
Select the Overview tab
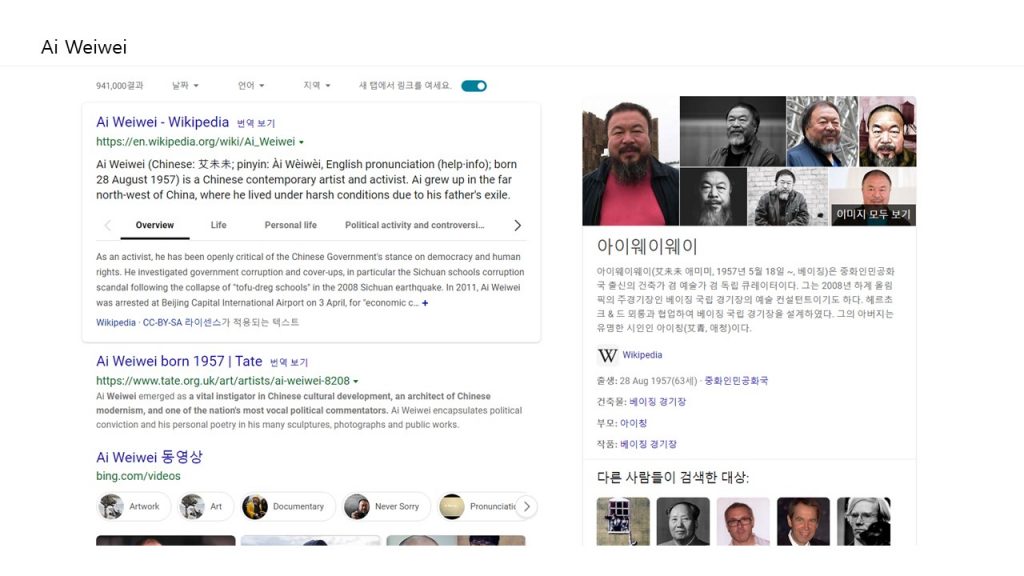[x=155, y=225]
